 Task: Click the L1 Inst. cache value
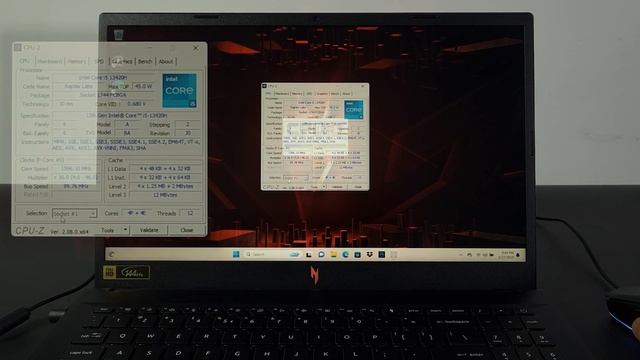point(165,178)
